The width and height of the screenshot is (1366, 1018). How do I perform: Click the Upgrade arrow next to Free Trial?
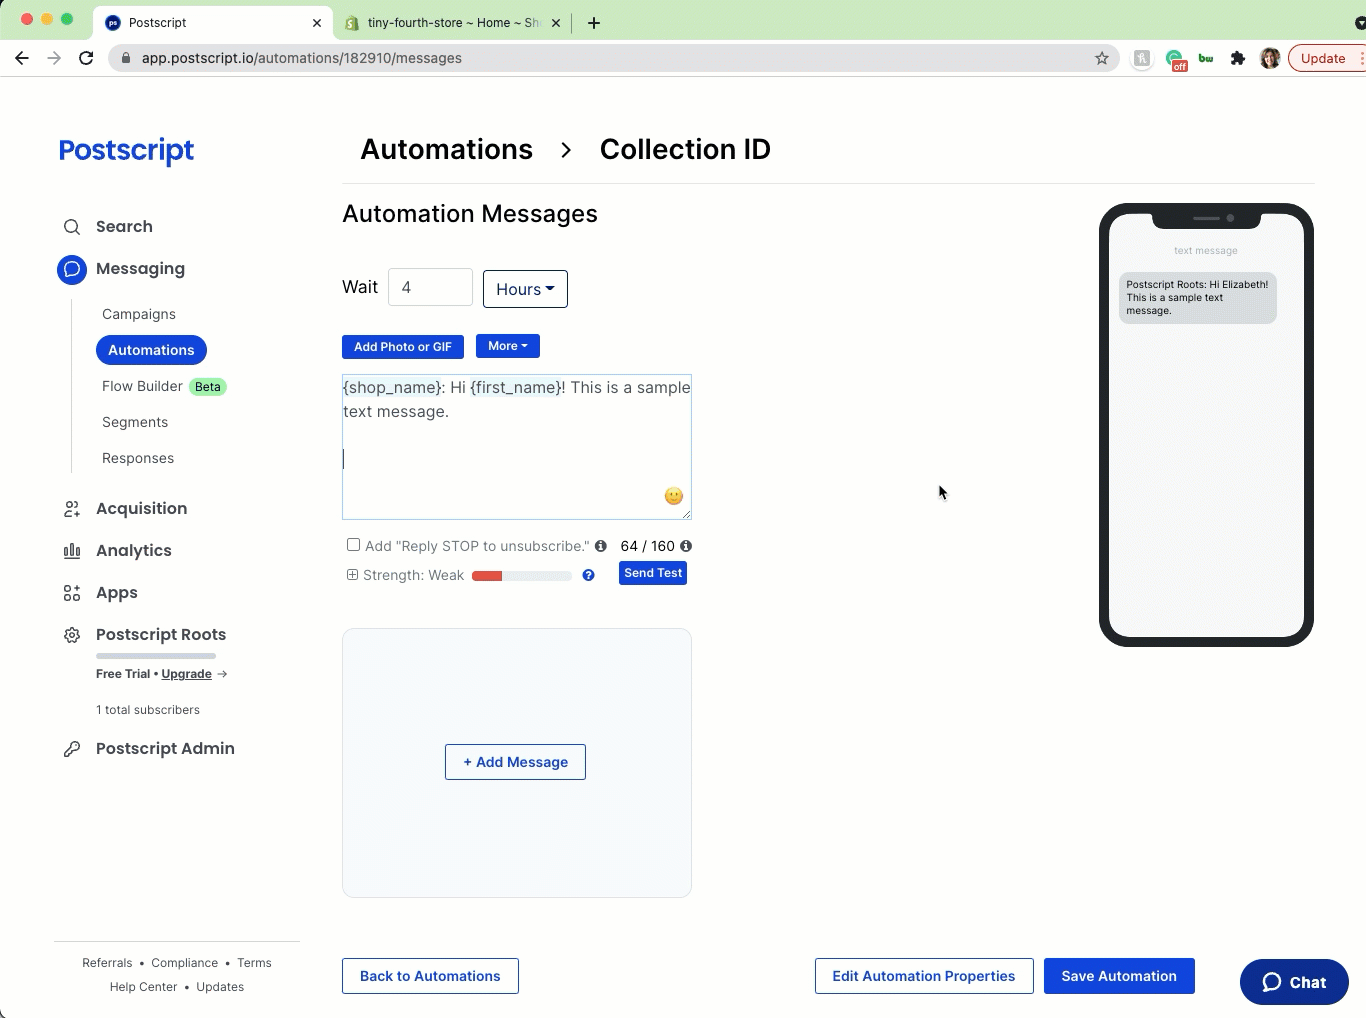[222, 674]
